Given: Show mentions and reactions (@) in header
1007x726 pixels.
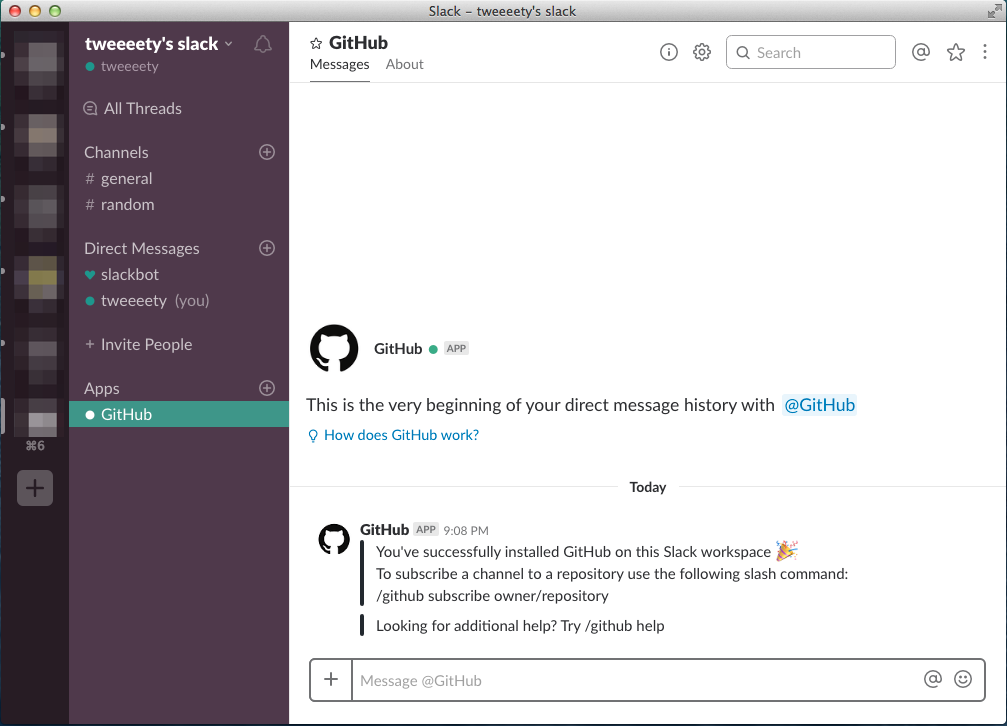Looking at the screenshot, I should coord(921,52).
